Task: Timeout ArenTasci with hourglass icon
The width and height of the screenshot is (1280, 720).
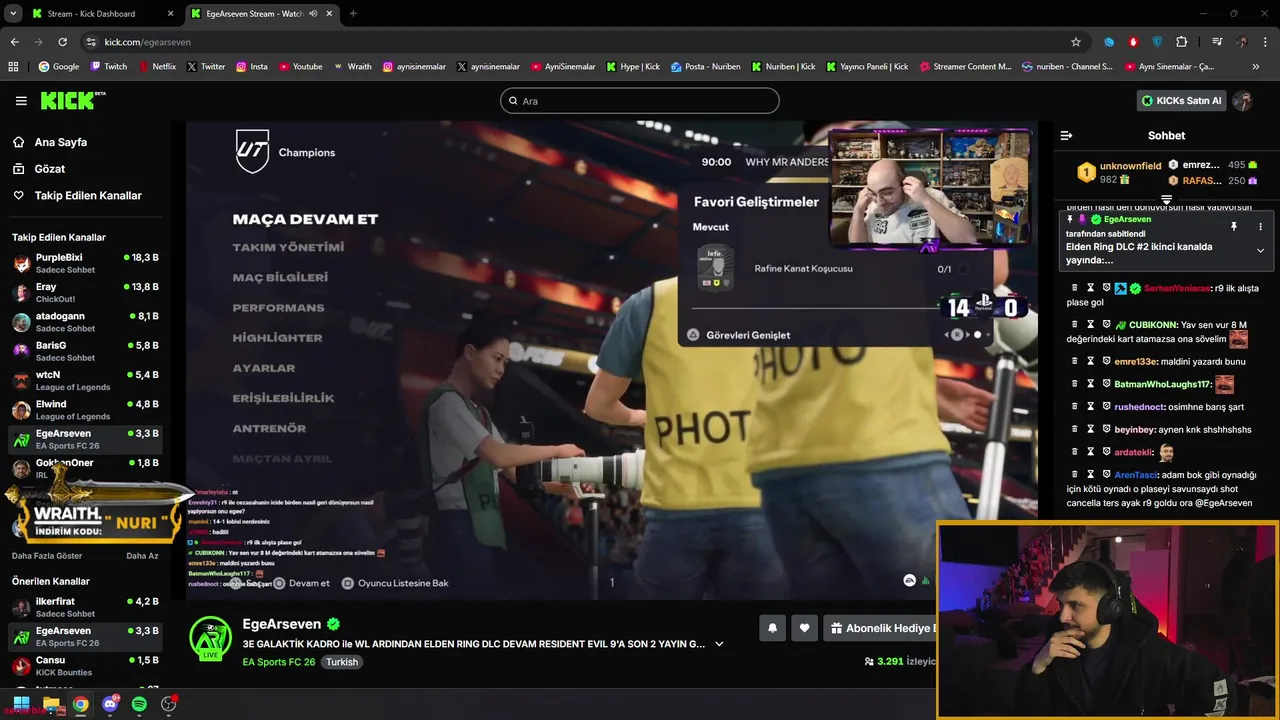Action: pyautogui.click(x=1091, y=474)
